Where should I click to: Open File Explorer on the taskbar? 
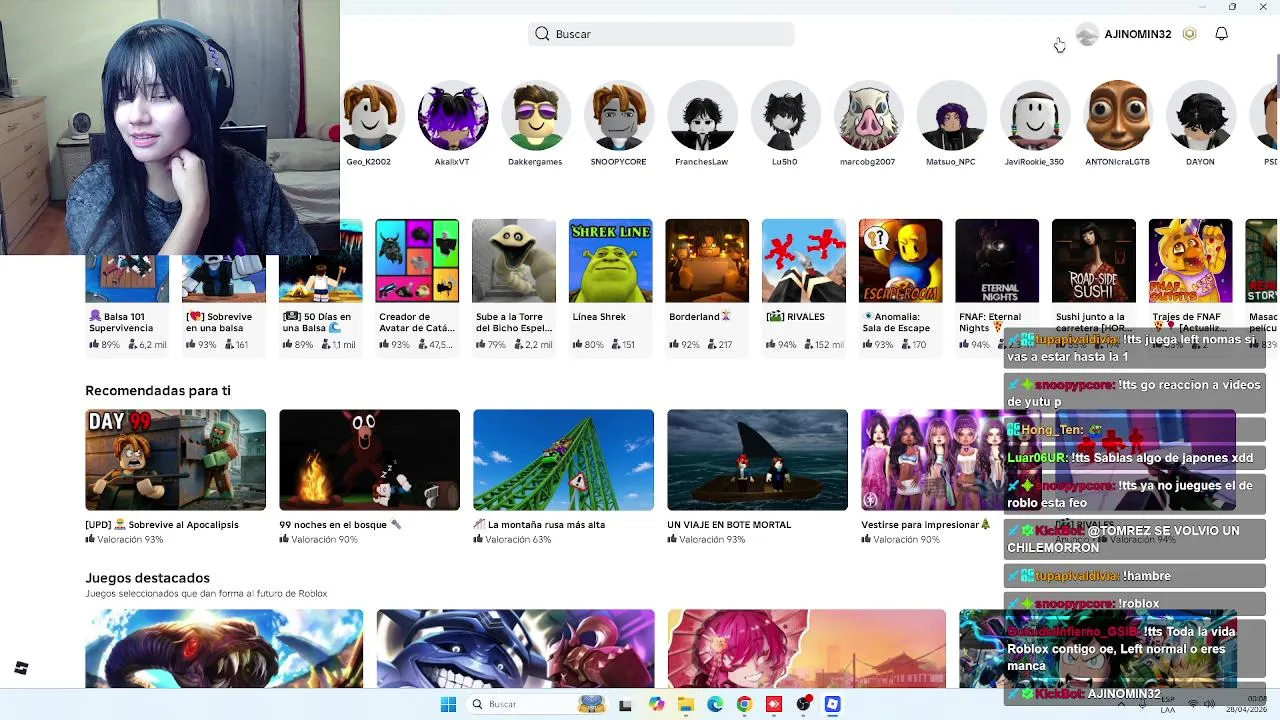(685, 705)
